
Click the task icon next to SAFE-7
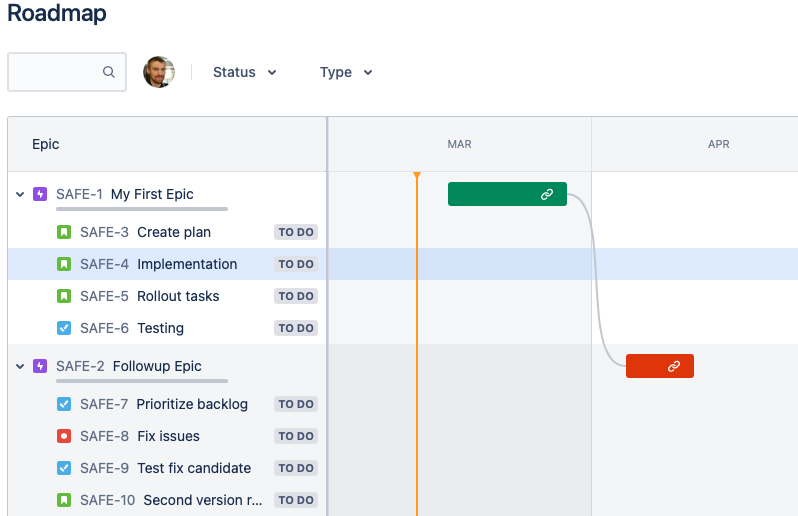[x=64, y=404]
